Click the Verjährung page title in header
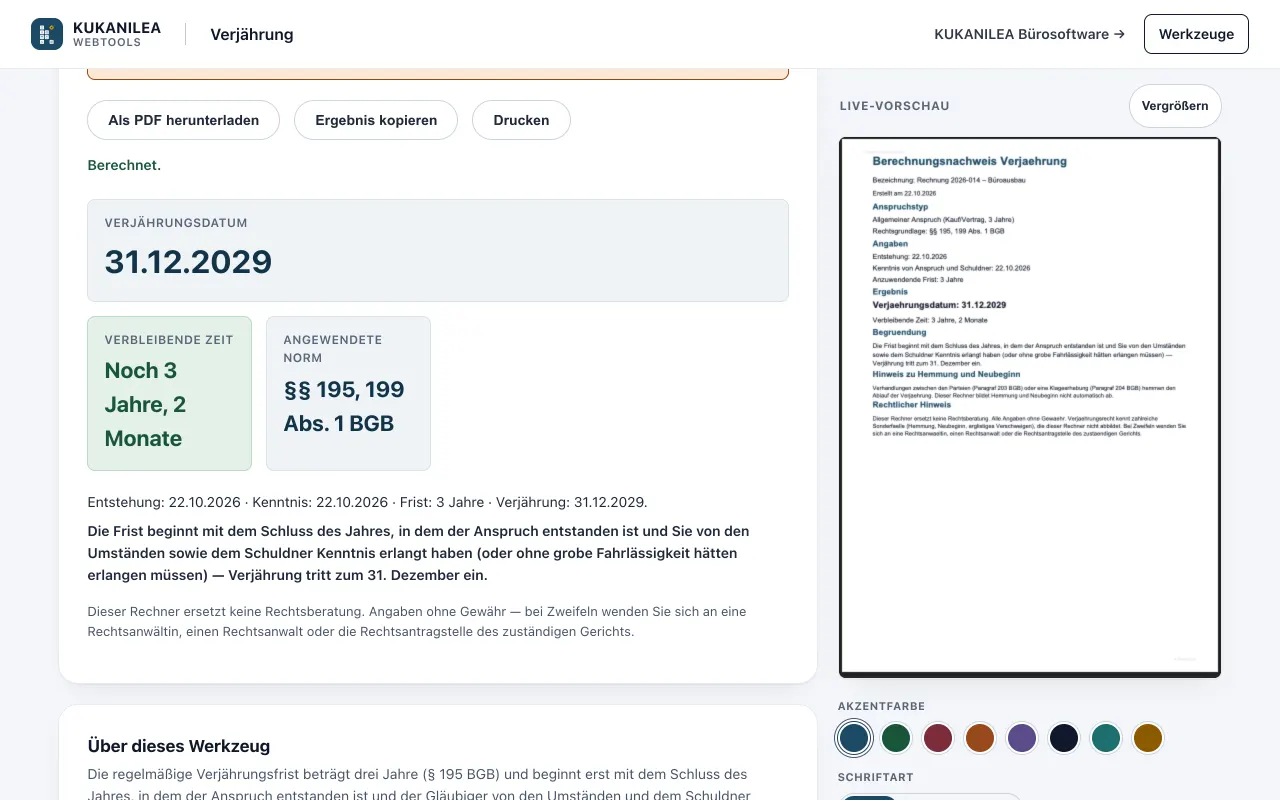This screenshot has width=1280, height=800. coord(252,34)
